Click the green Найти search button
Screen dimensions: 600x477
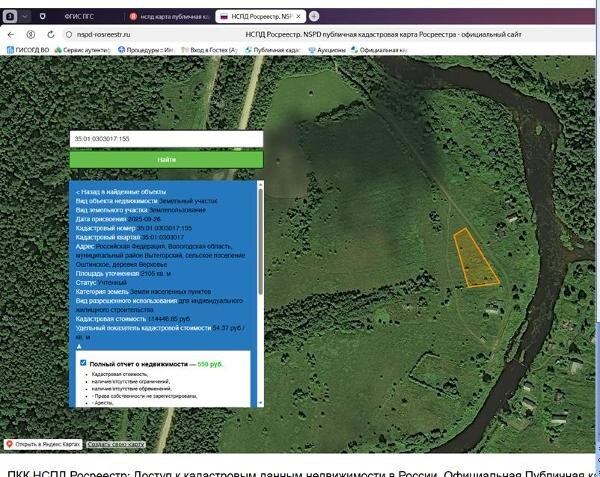point(166,160)
